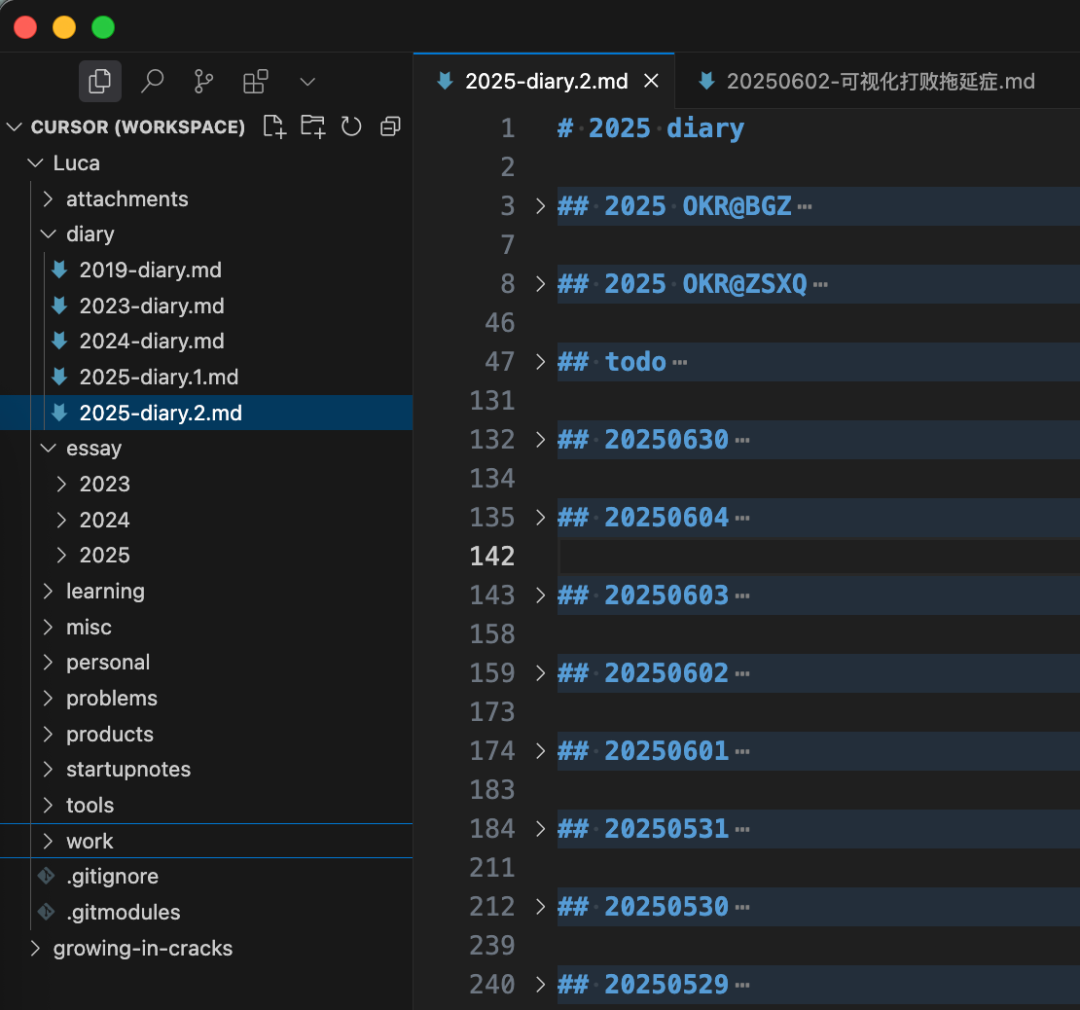
Task: Open 2019-diary.md file
Action: (x=150, y=270)
